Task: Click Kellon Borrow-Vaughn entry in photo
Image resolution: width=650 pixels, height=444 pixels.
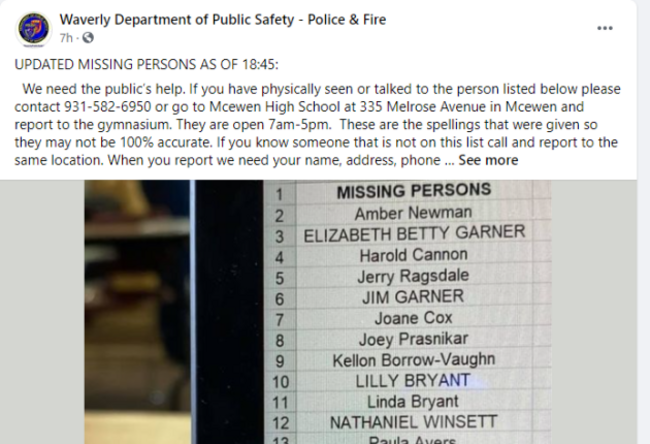Action: (x=414, y=360)
